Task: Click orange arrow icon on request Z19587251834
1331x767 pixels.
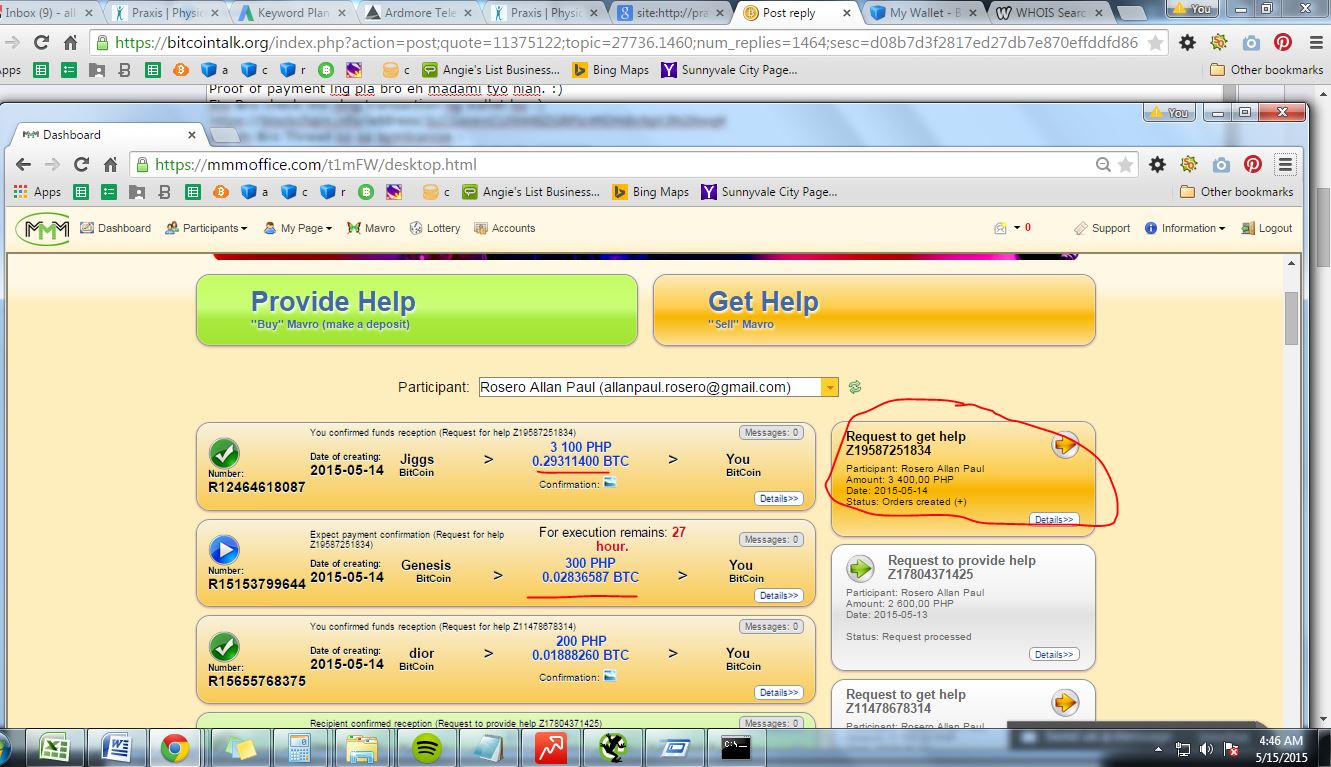Action: [x=1065, y=445]
